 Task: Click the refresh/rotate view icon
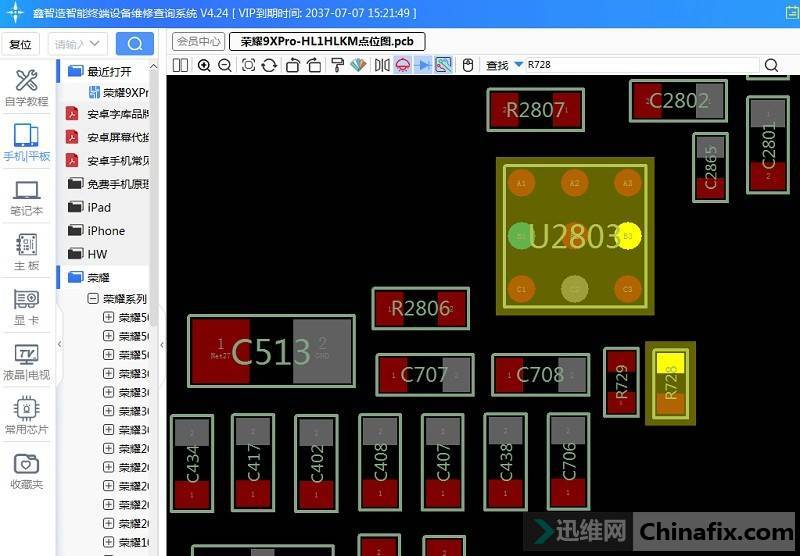click(269, 65)
